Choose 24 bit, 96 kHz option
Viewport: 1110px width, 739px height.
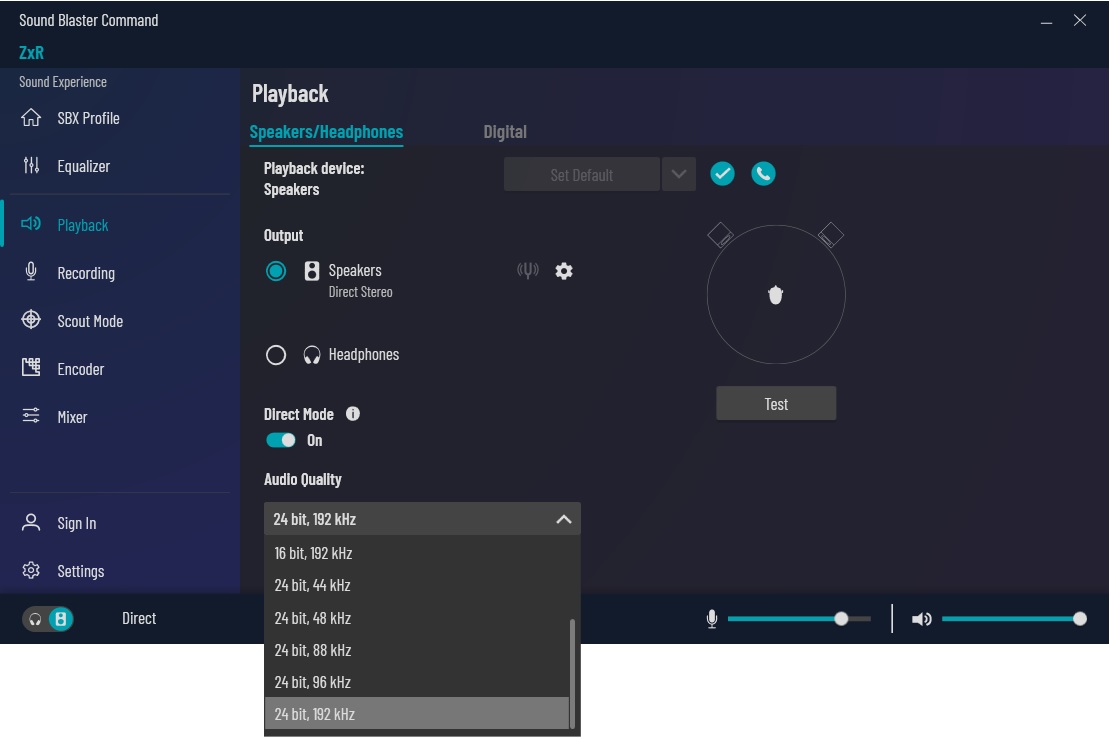pyautogui.click(x=313, y=682)
